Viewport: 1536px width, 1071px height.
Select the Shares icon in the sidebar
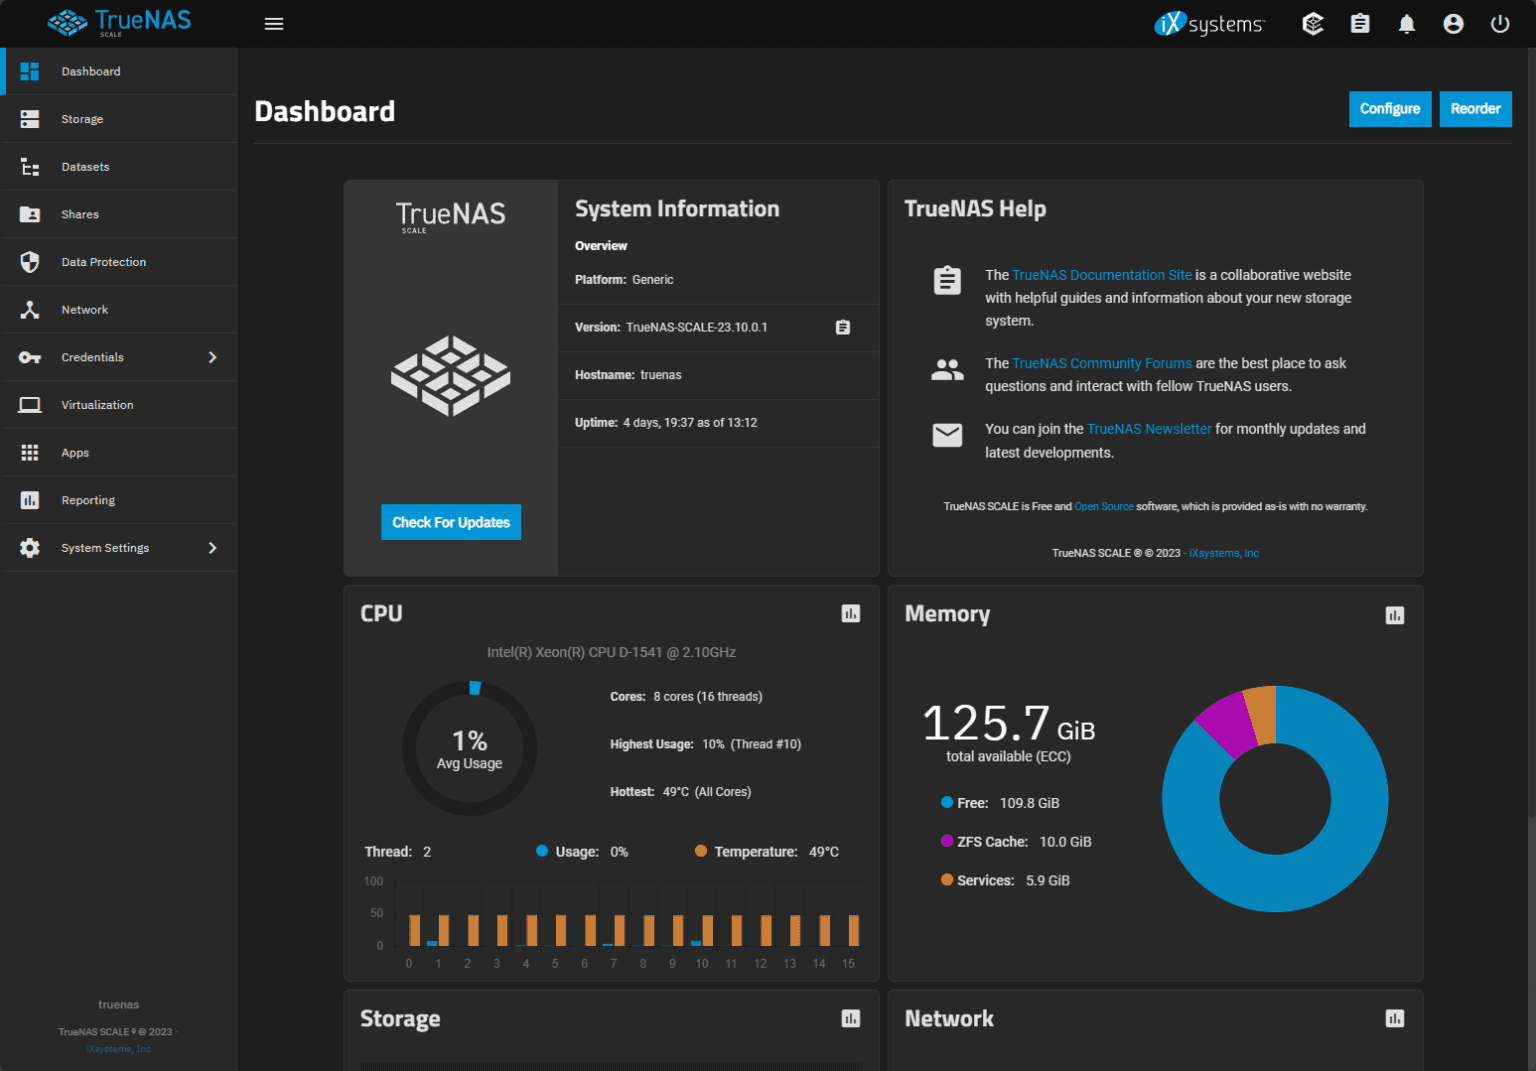coord(29,214)
